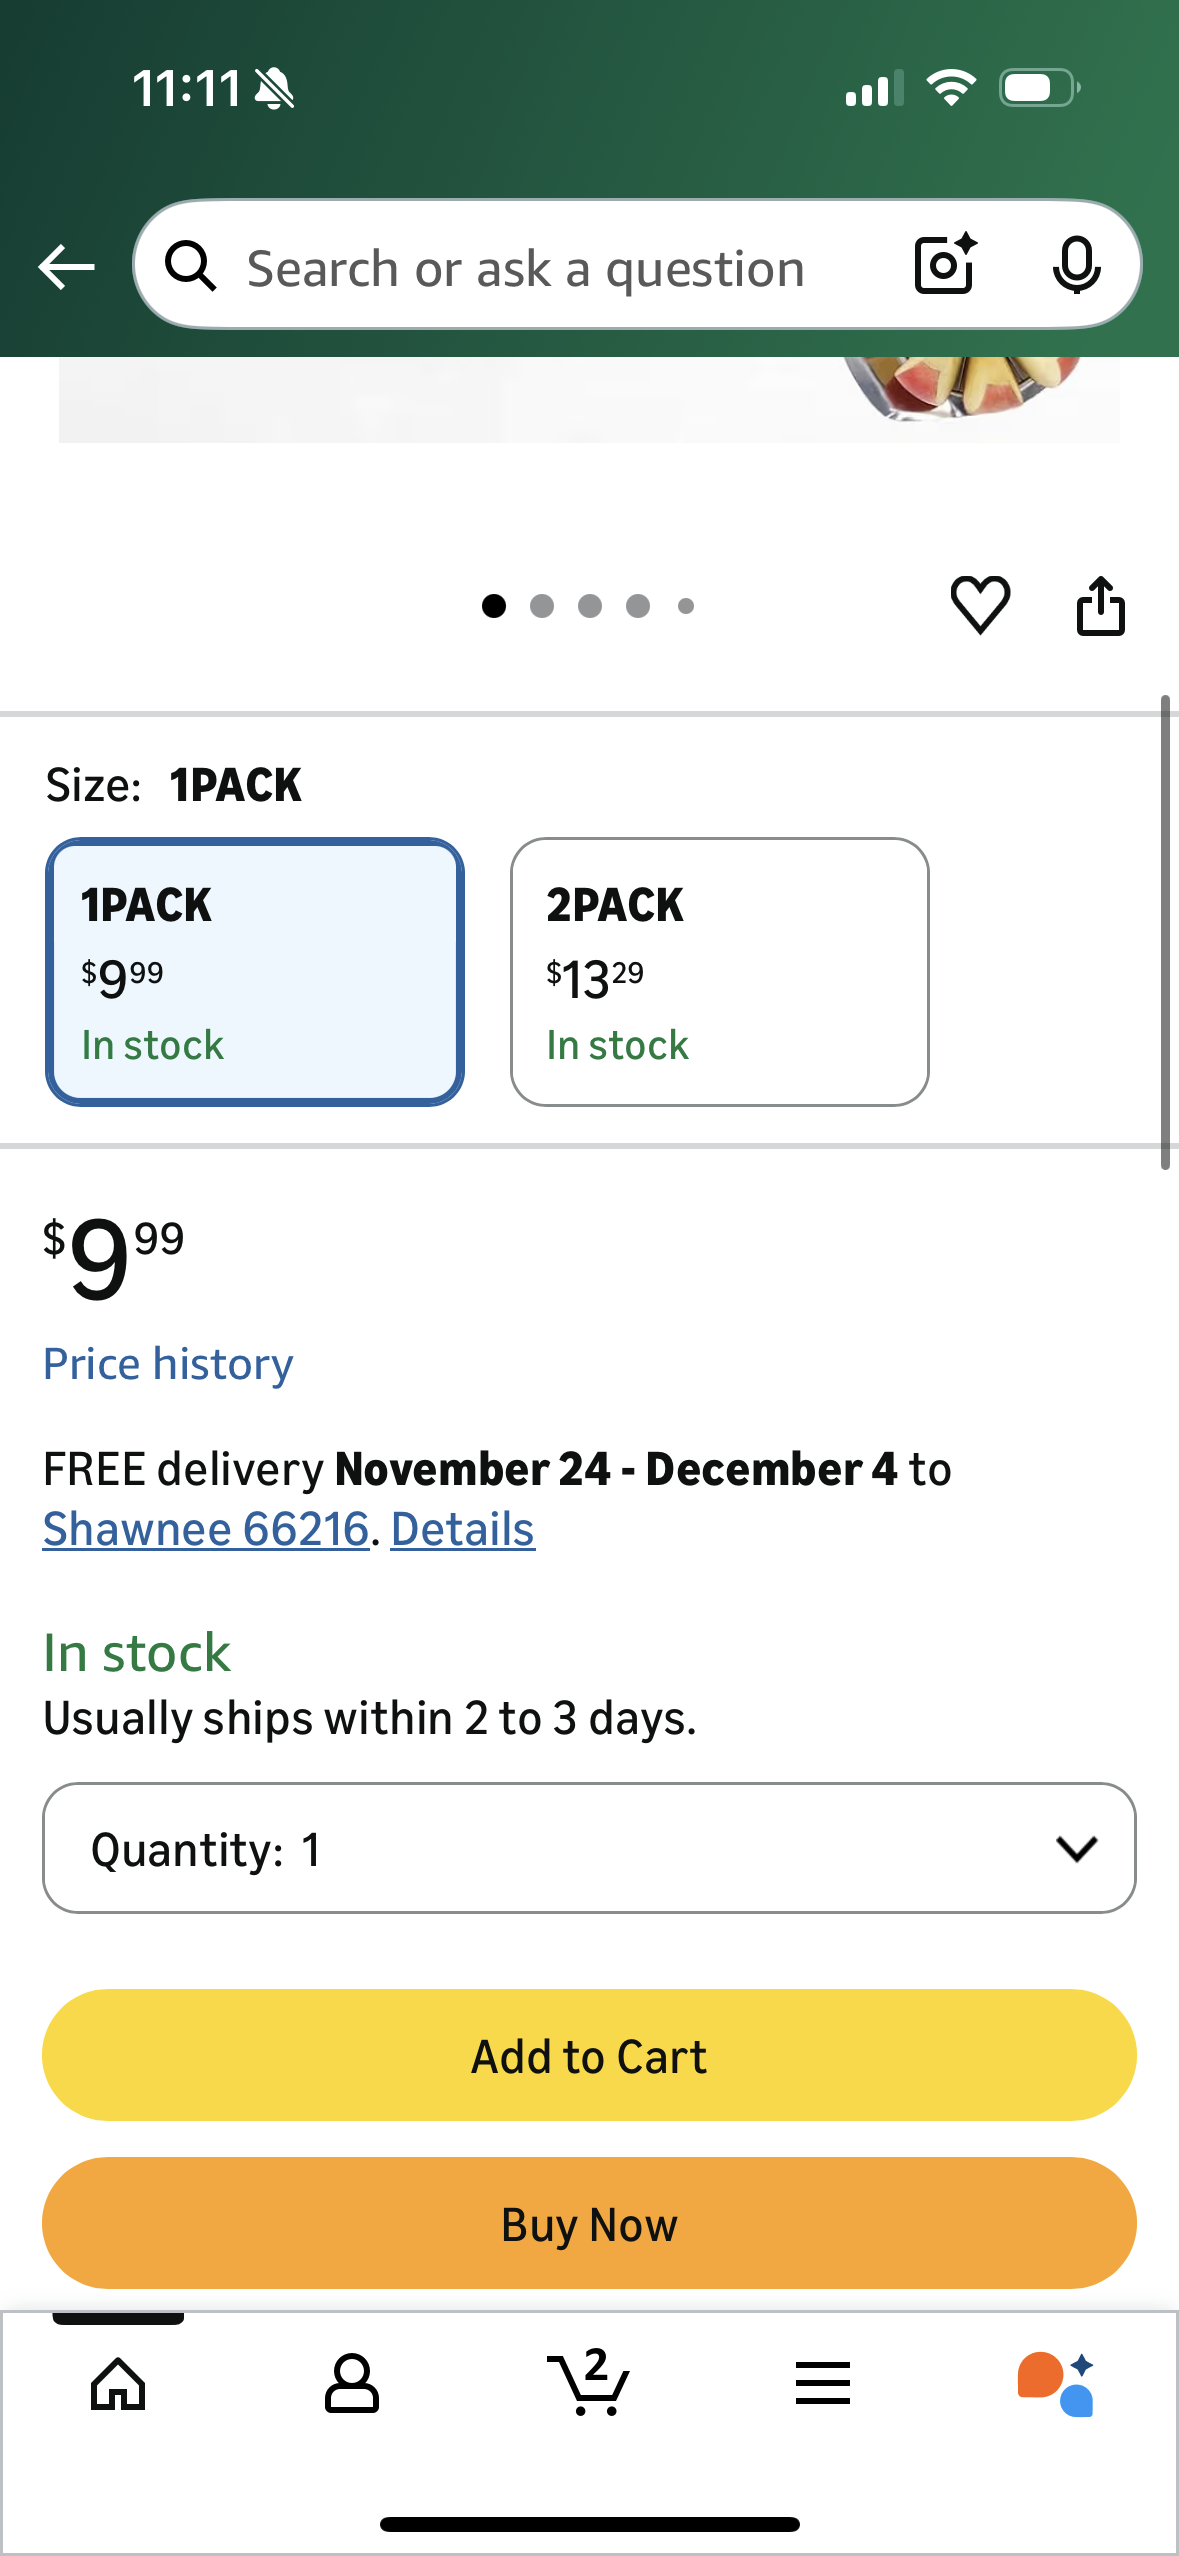Viewport: 1179px width, 2556px height.
Task: Change delivery location Shawnee 66216
Action: (x=206, y=1529)
